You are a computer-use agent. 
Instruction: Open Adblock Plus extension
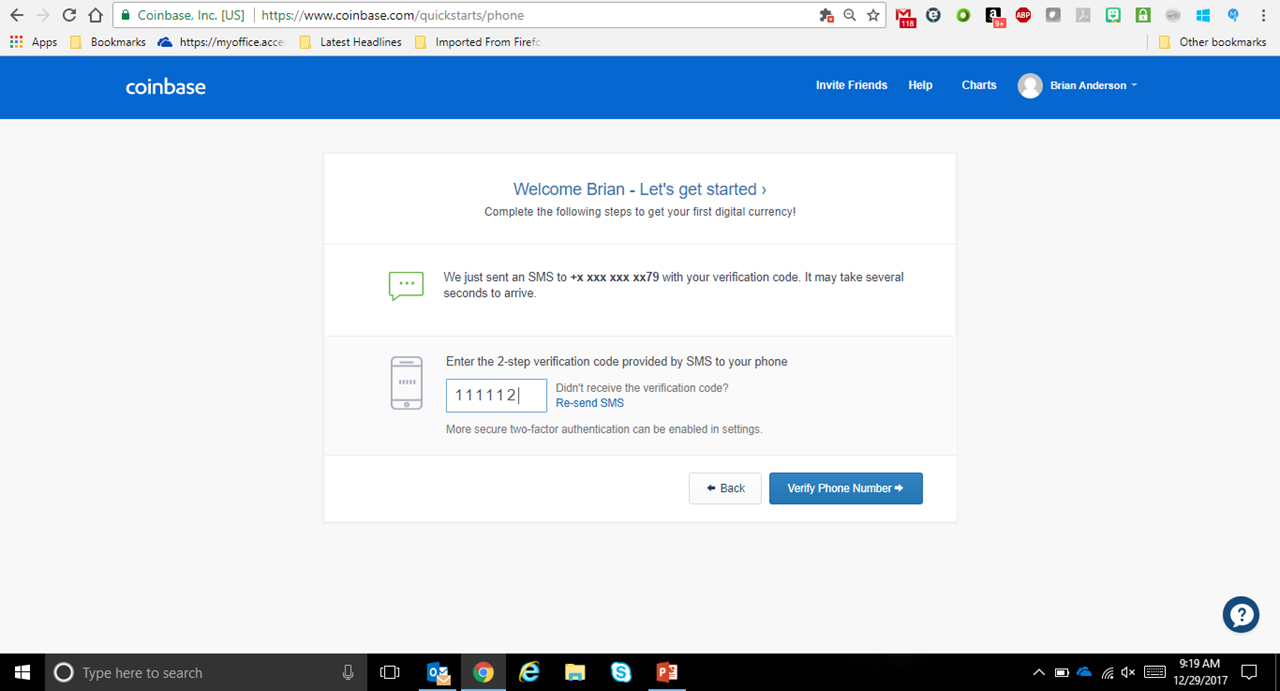coord(1023,15)
